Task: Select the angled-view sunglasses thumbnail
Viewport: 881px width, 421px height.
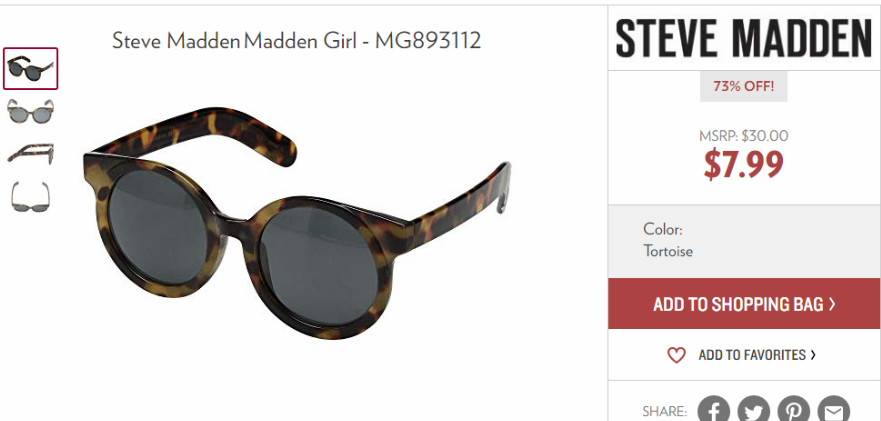Action: point(30,69)
